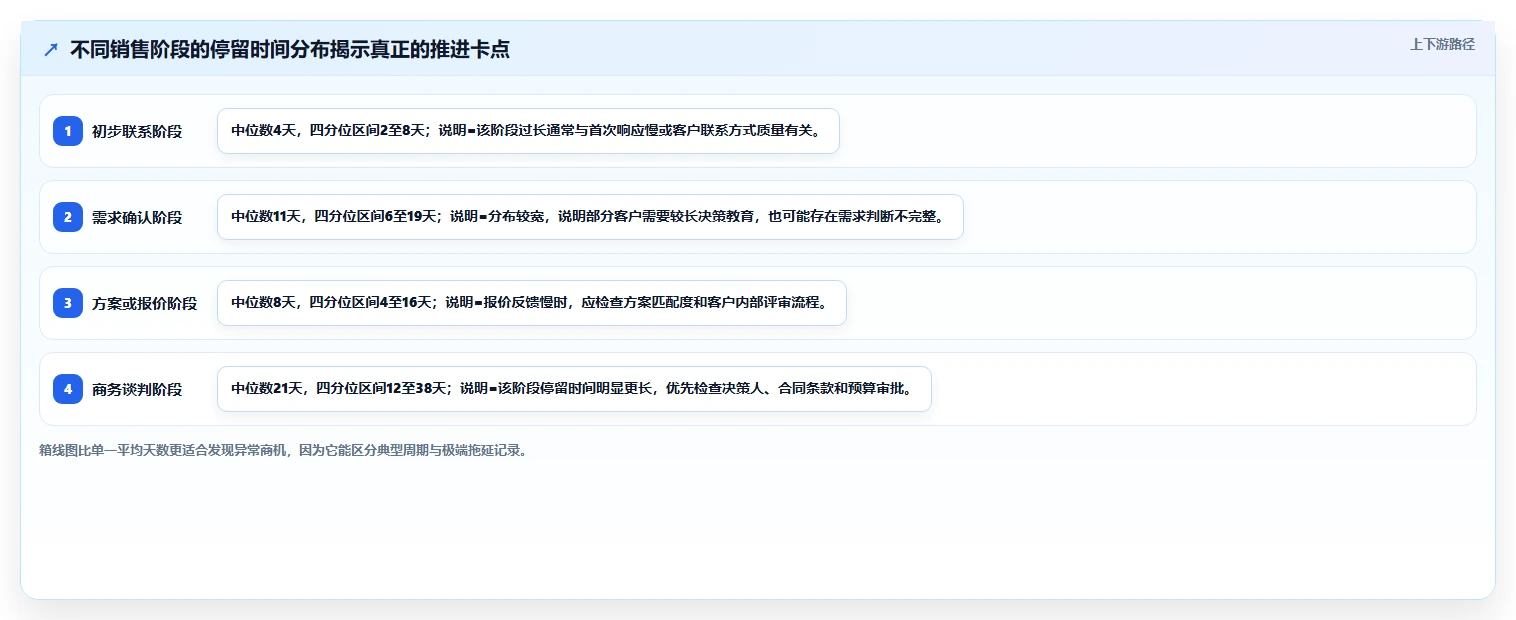Click the card title about 停留时间分布
This screenshot has height=620, width=1516.
pyautogui.click(x=290, y=50)
